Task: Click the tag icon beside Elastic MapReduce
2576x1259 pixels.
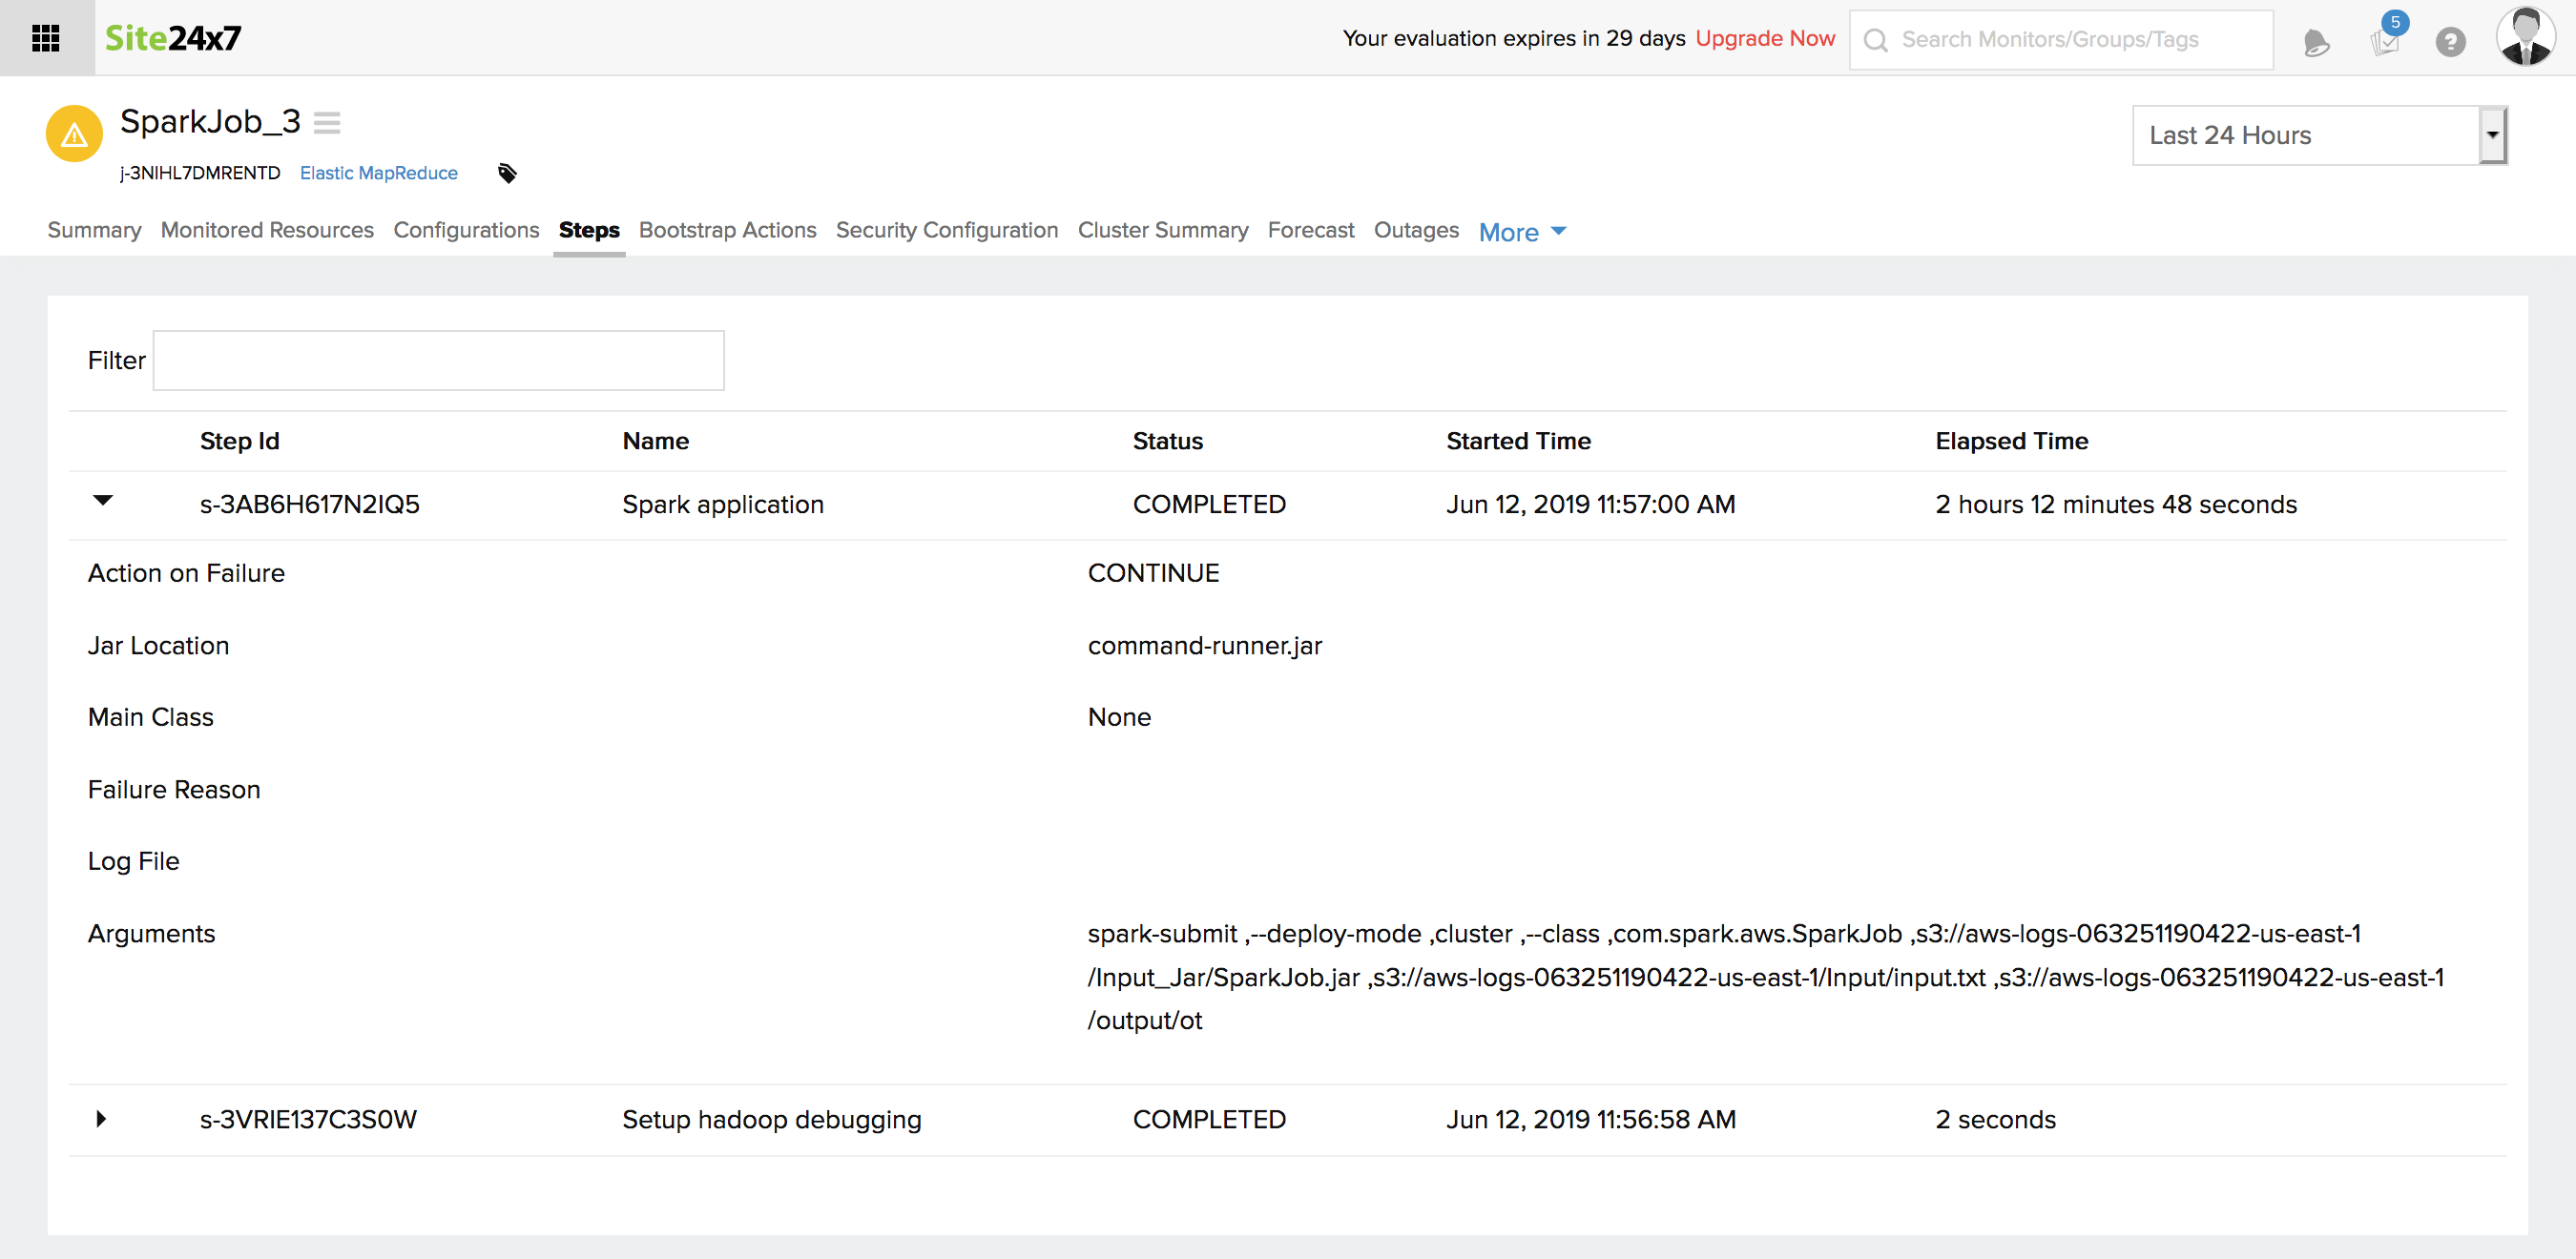Action: (x=507, y=173)
